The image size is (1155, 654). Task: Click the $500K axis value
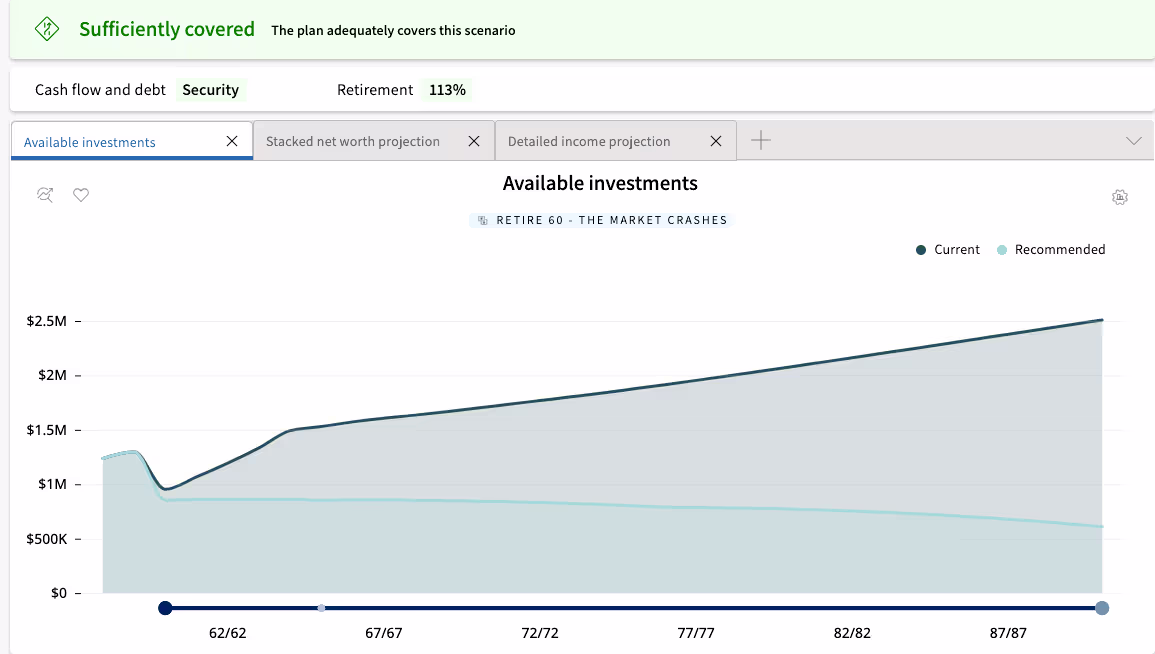coord(46,539)
